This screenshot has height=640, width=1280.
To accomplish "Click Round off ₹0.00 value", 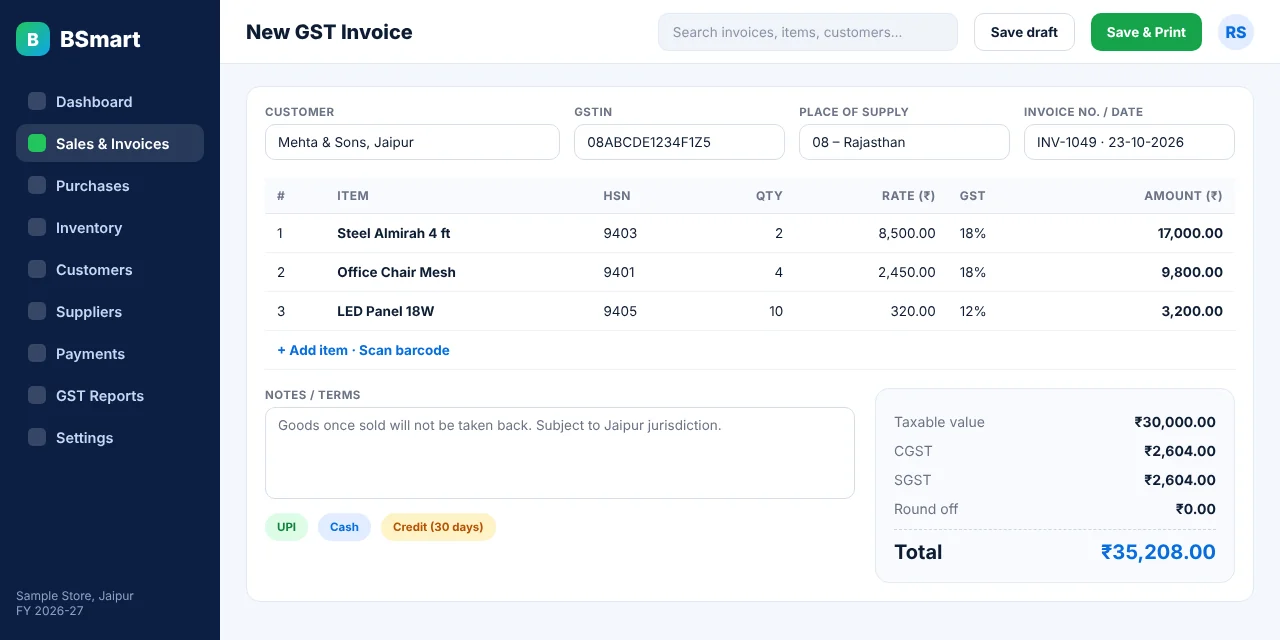I will (x=1196, y=509).
